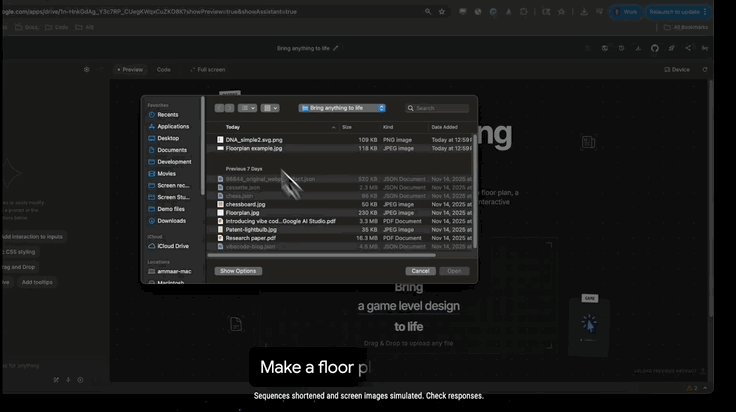736x412 pixels.
Task: Open Downloads folder in sidebar
Action: (171, 221)
